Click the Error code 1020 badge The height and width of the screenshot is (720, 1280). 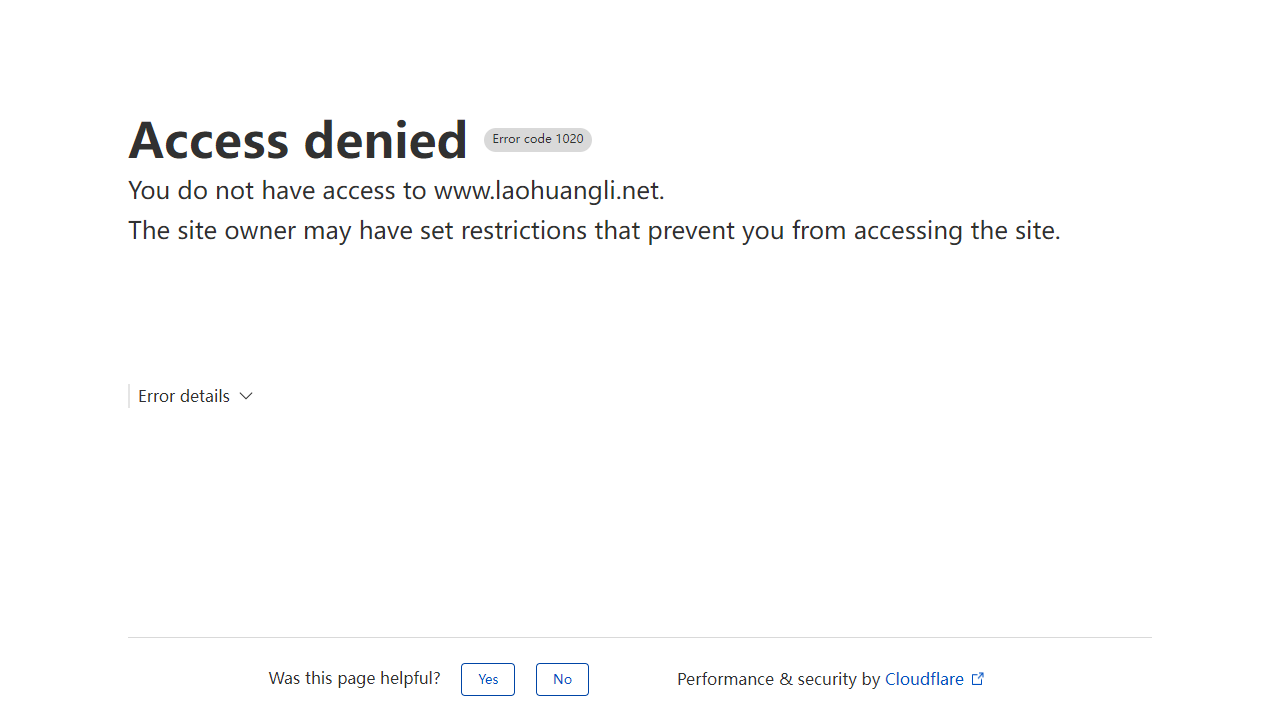[538, 140]
